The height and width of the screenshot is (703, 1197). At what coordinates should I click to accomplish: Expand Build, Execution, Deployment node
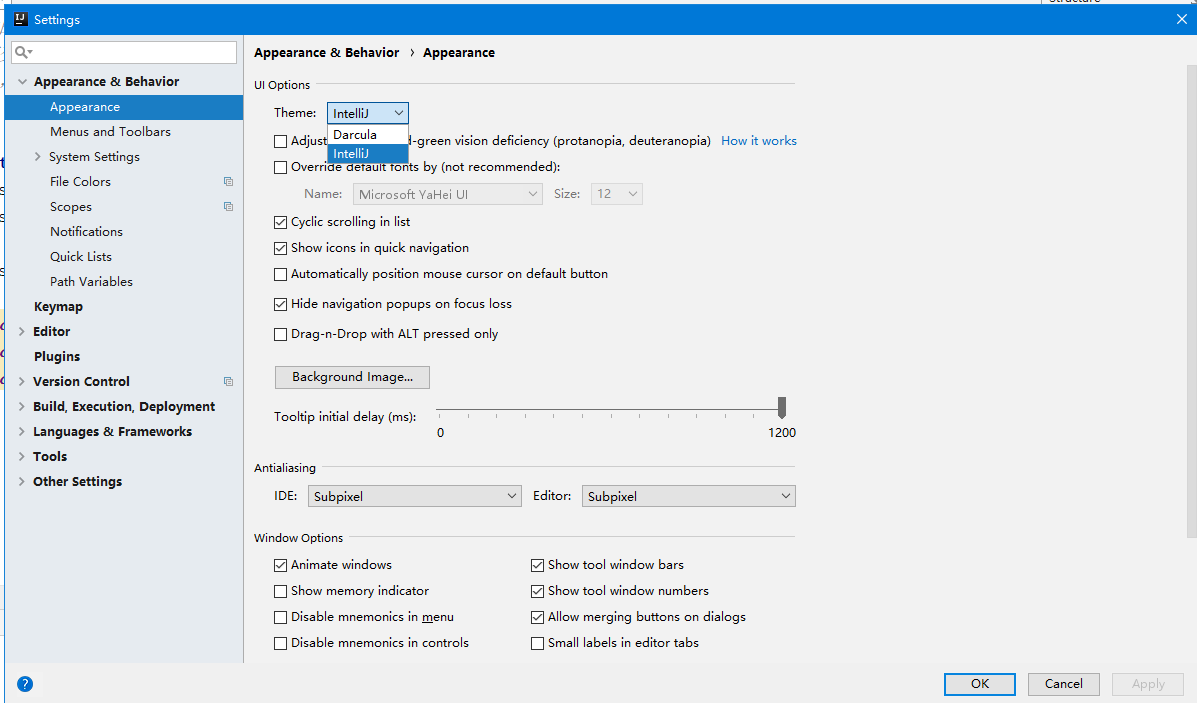(x=21, y=407)
